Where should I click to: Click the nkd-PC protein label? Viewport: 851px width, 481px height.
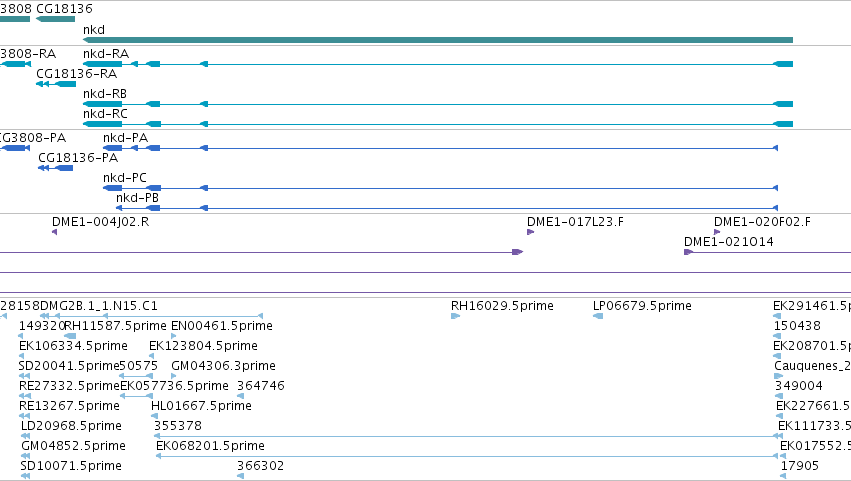[125, 178]
